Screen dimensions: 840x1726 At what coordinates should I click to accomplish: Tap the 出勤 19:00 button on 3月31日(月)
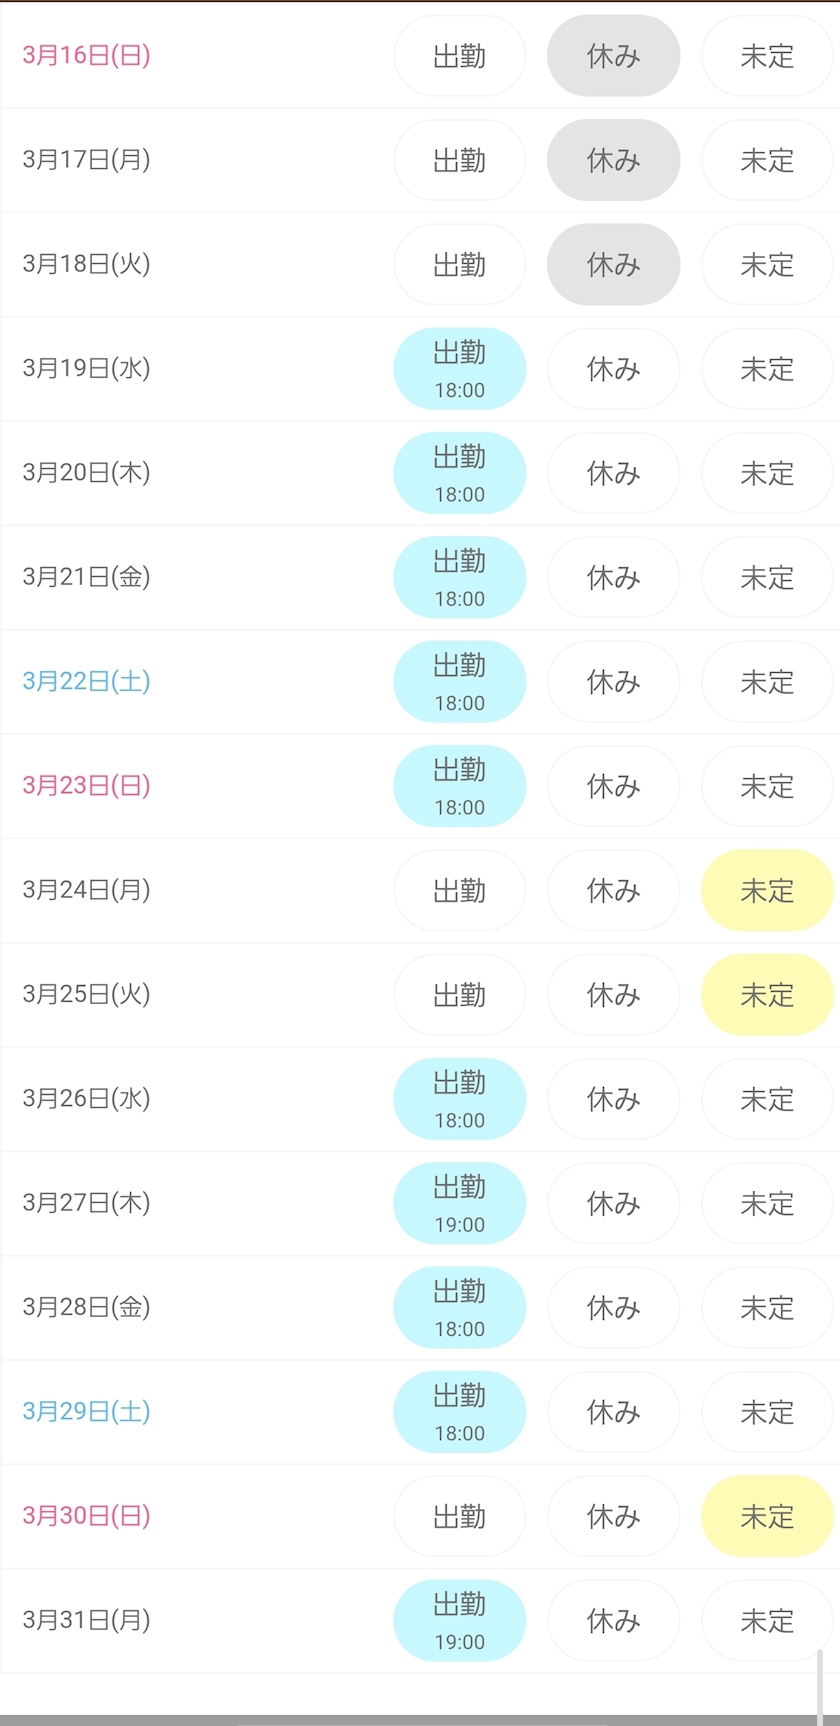coord(459,1620)
